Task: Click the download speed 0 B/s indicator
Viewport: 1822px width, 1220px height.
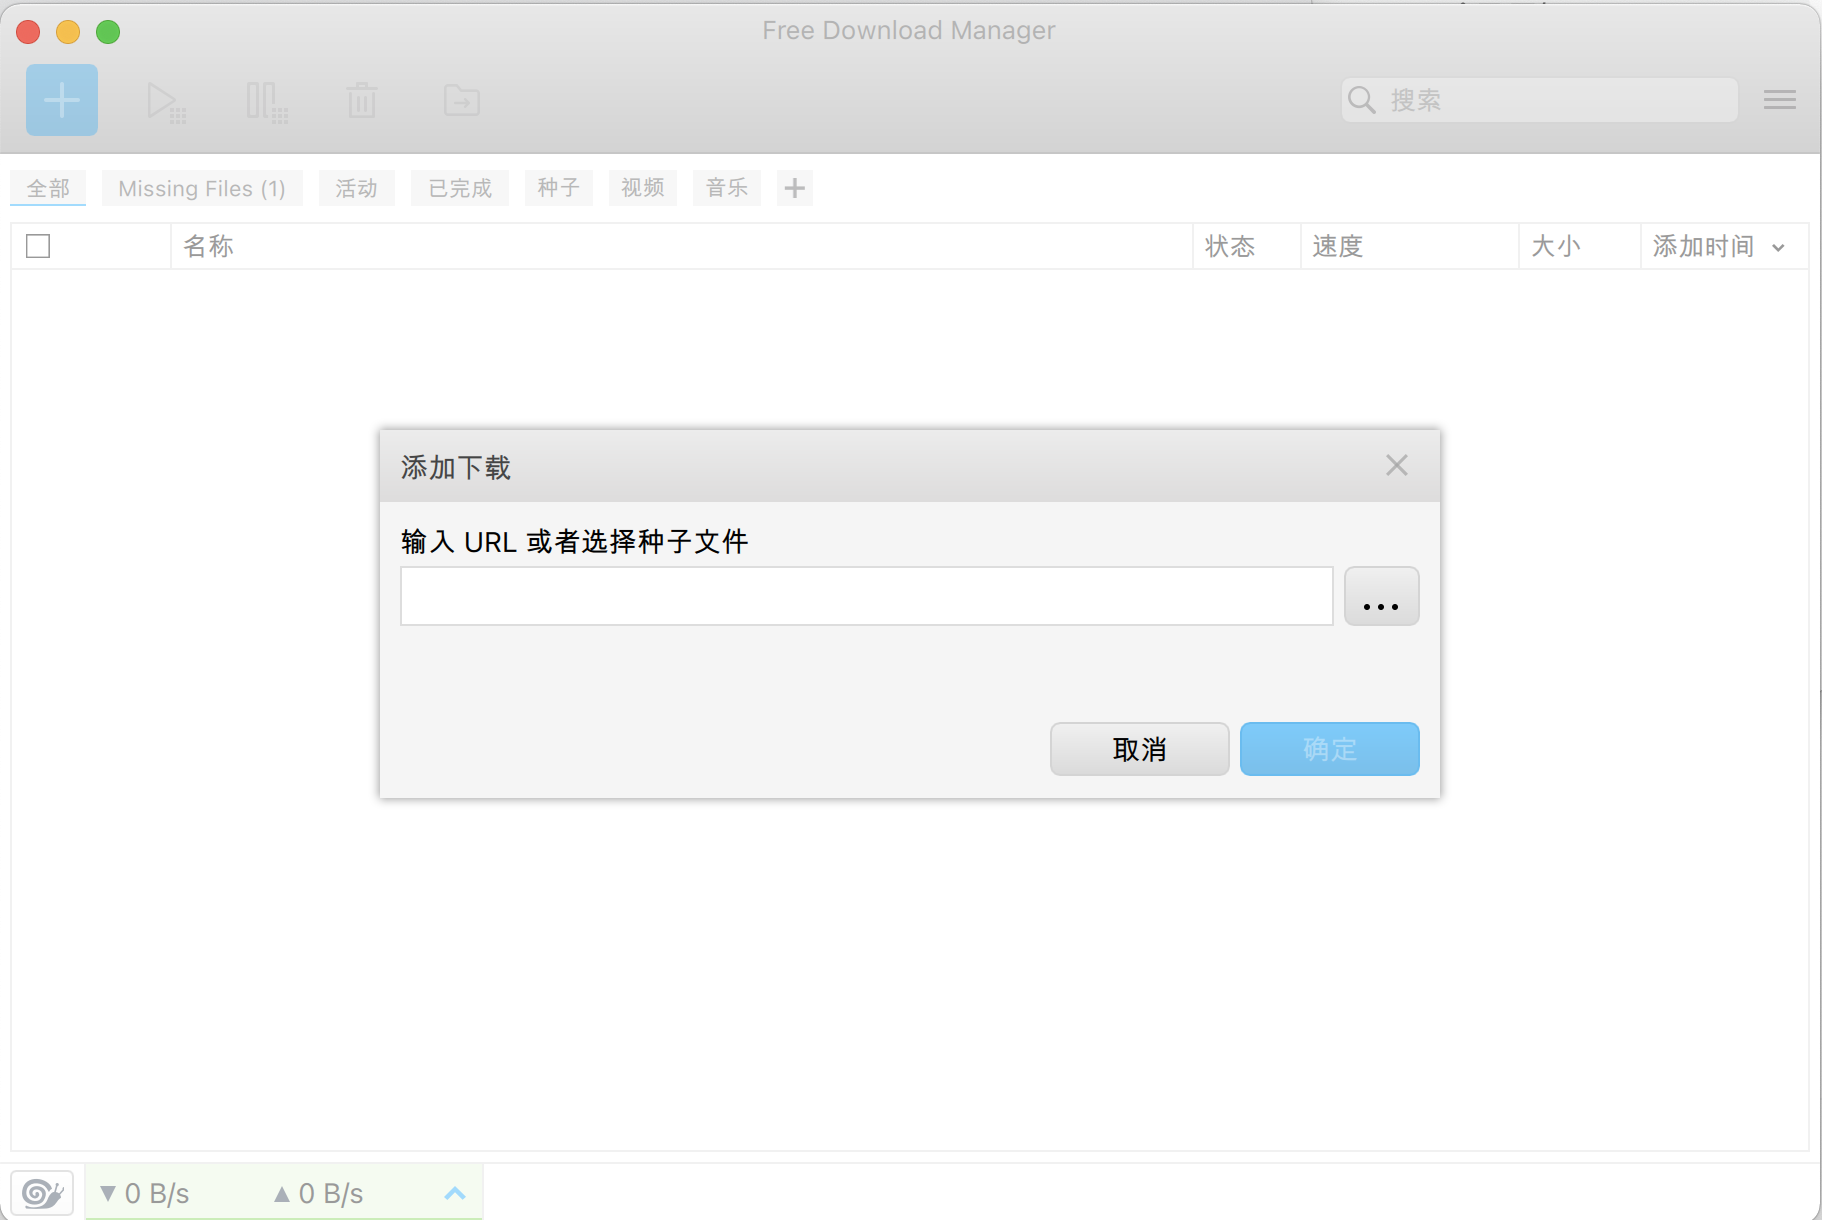Action: (145, 1193)
